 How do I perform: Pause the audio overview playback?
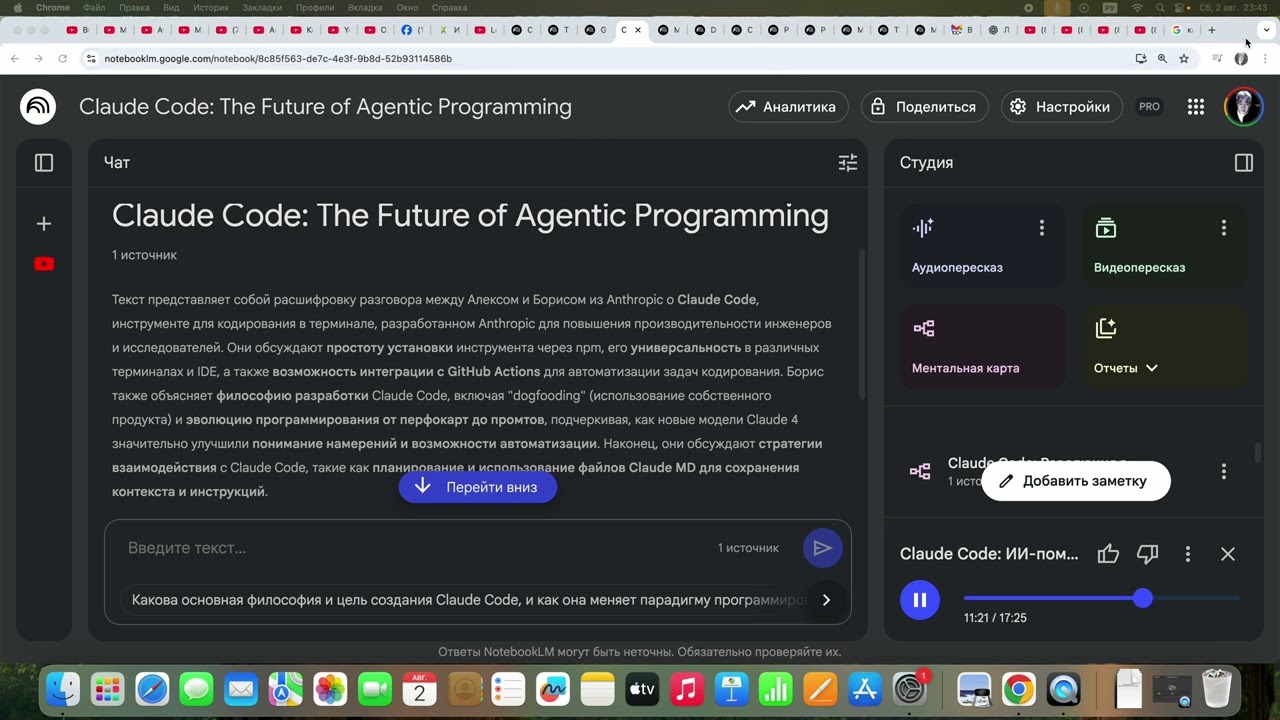(x=920, y=600)
